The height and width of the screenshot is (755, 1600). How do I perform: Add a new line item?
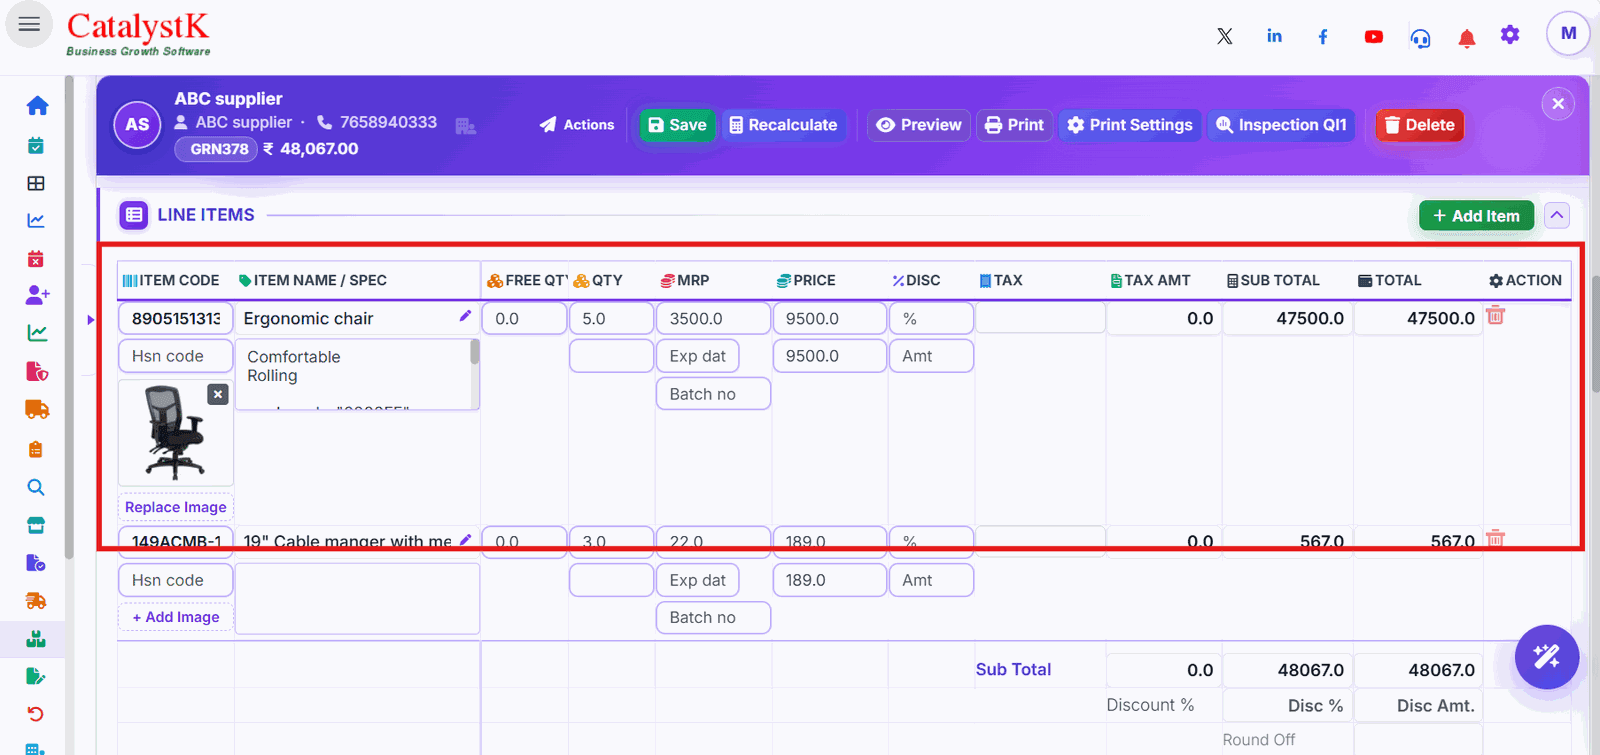1476,215
